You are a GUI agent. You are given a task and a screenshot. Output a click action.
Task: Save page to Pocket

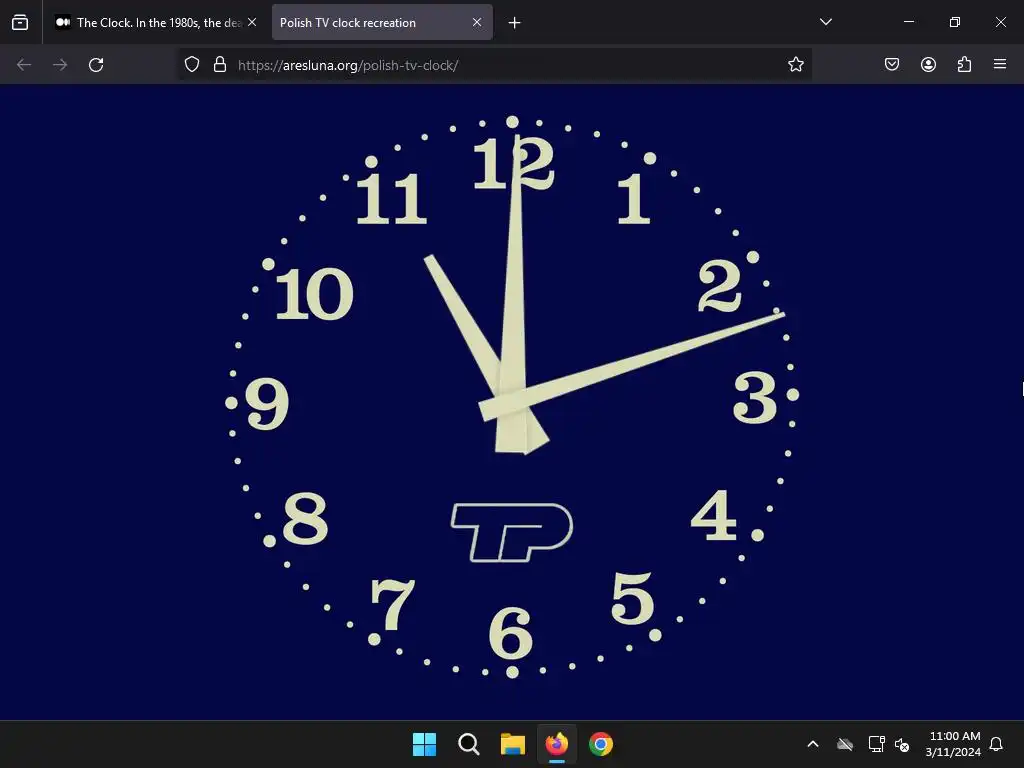892,65
